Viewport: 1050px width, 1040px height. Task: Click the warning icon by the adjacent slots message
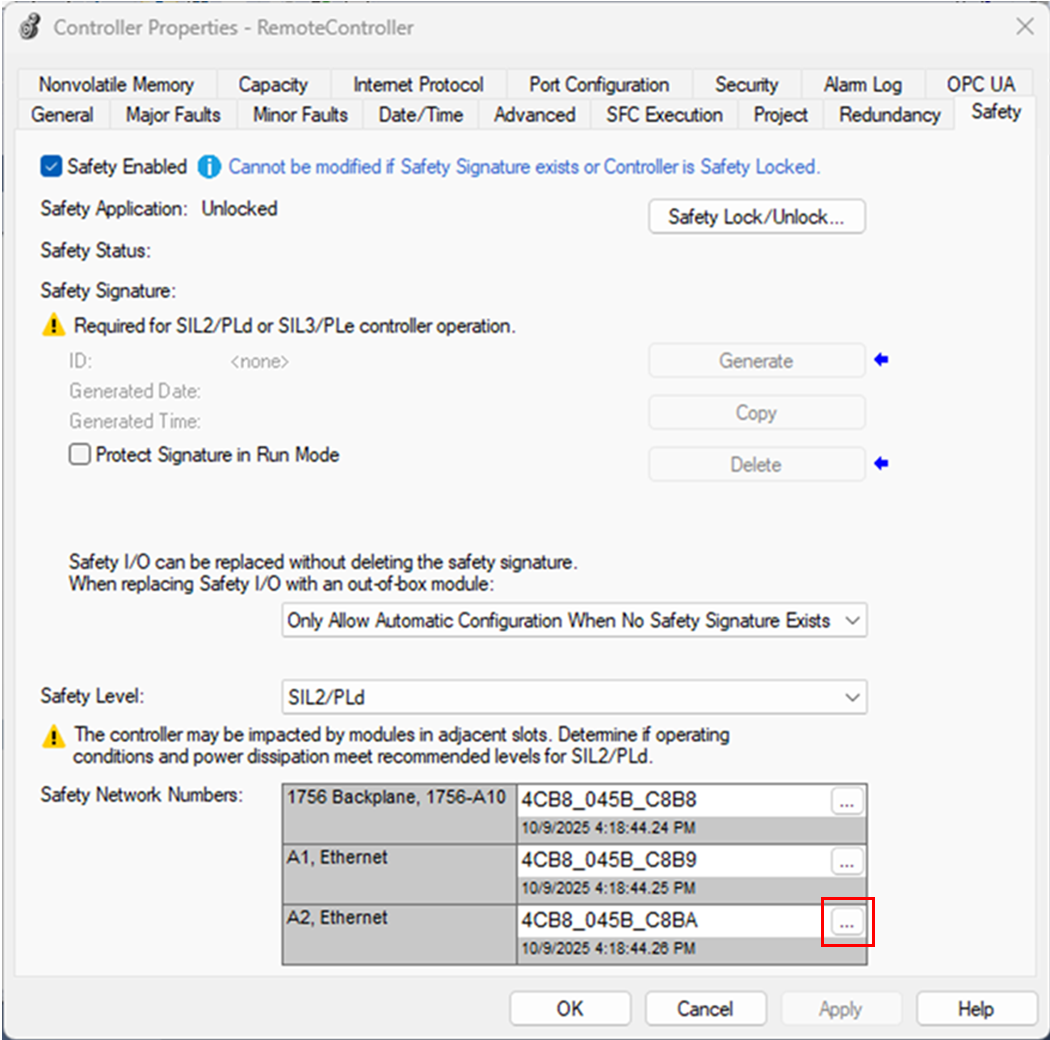tap(54, 737)
